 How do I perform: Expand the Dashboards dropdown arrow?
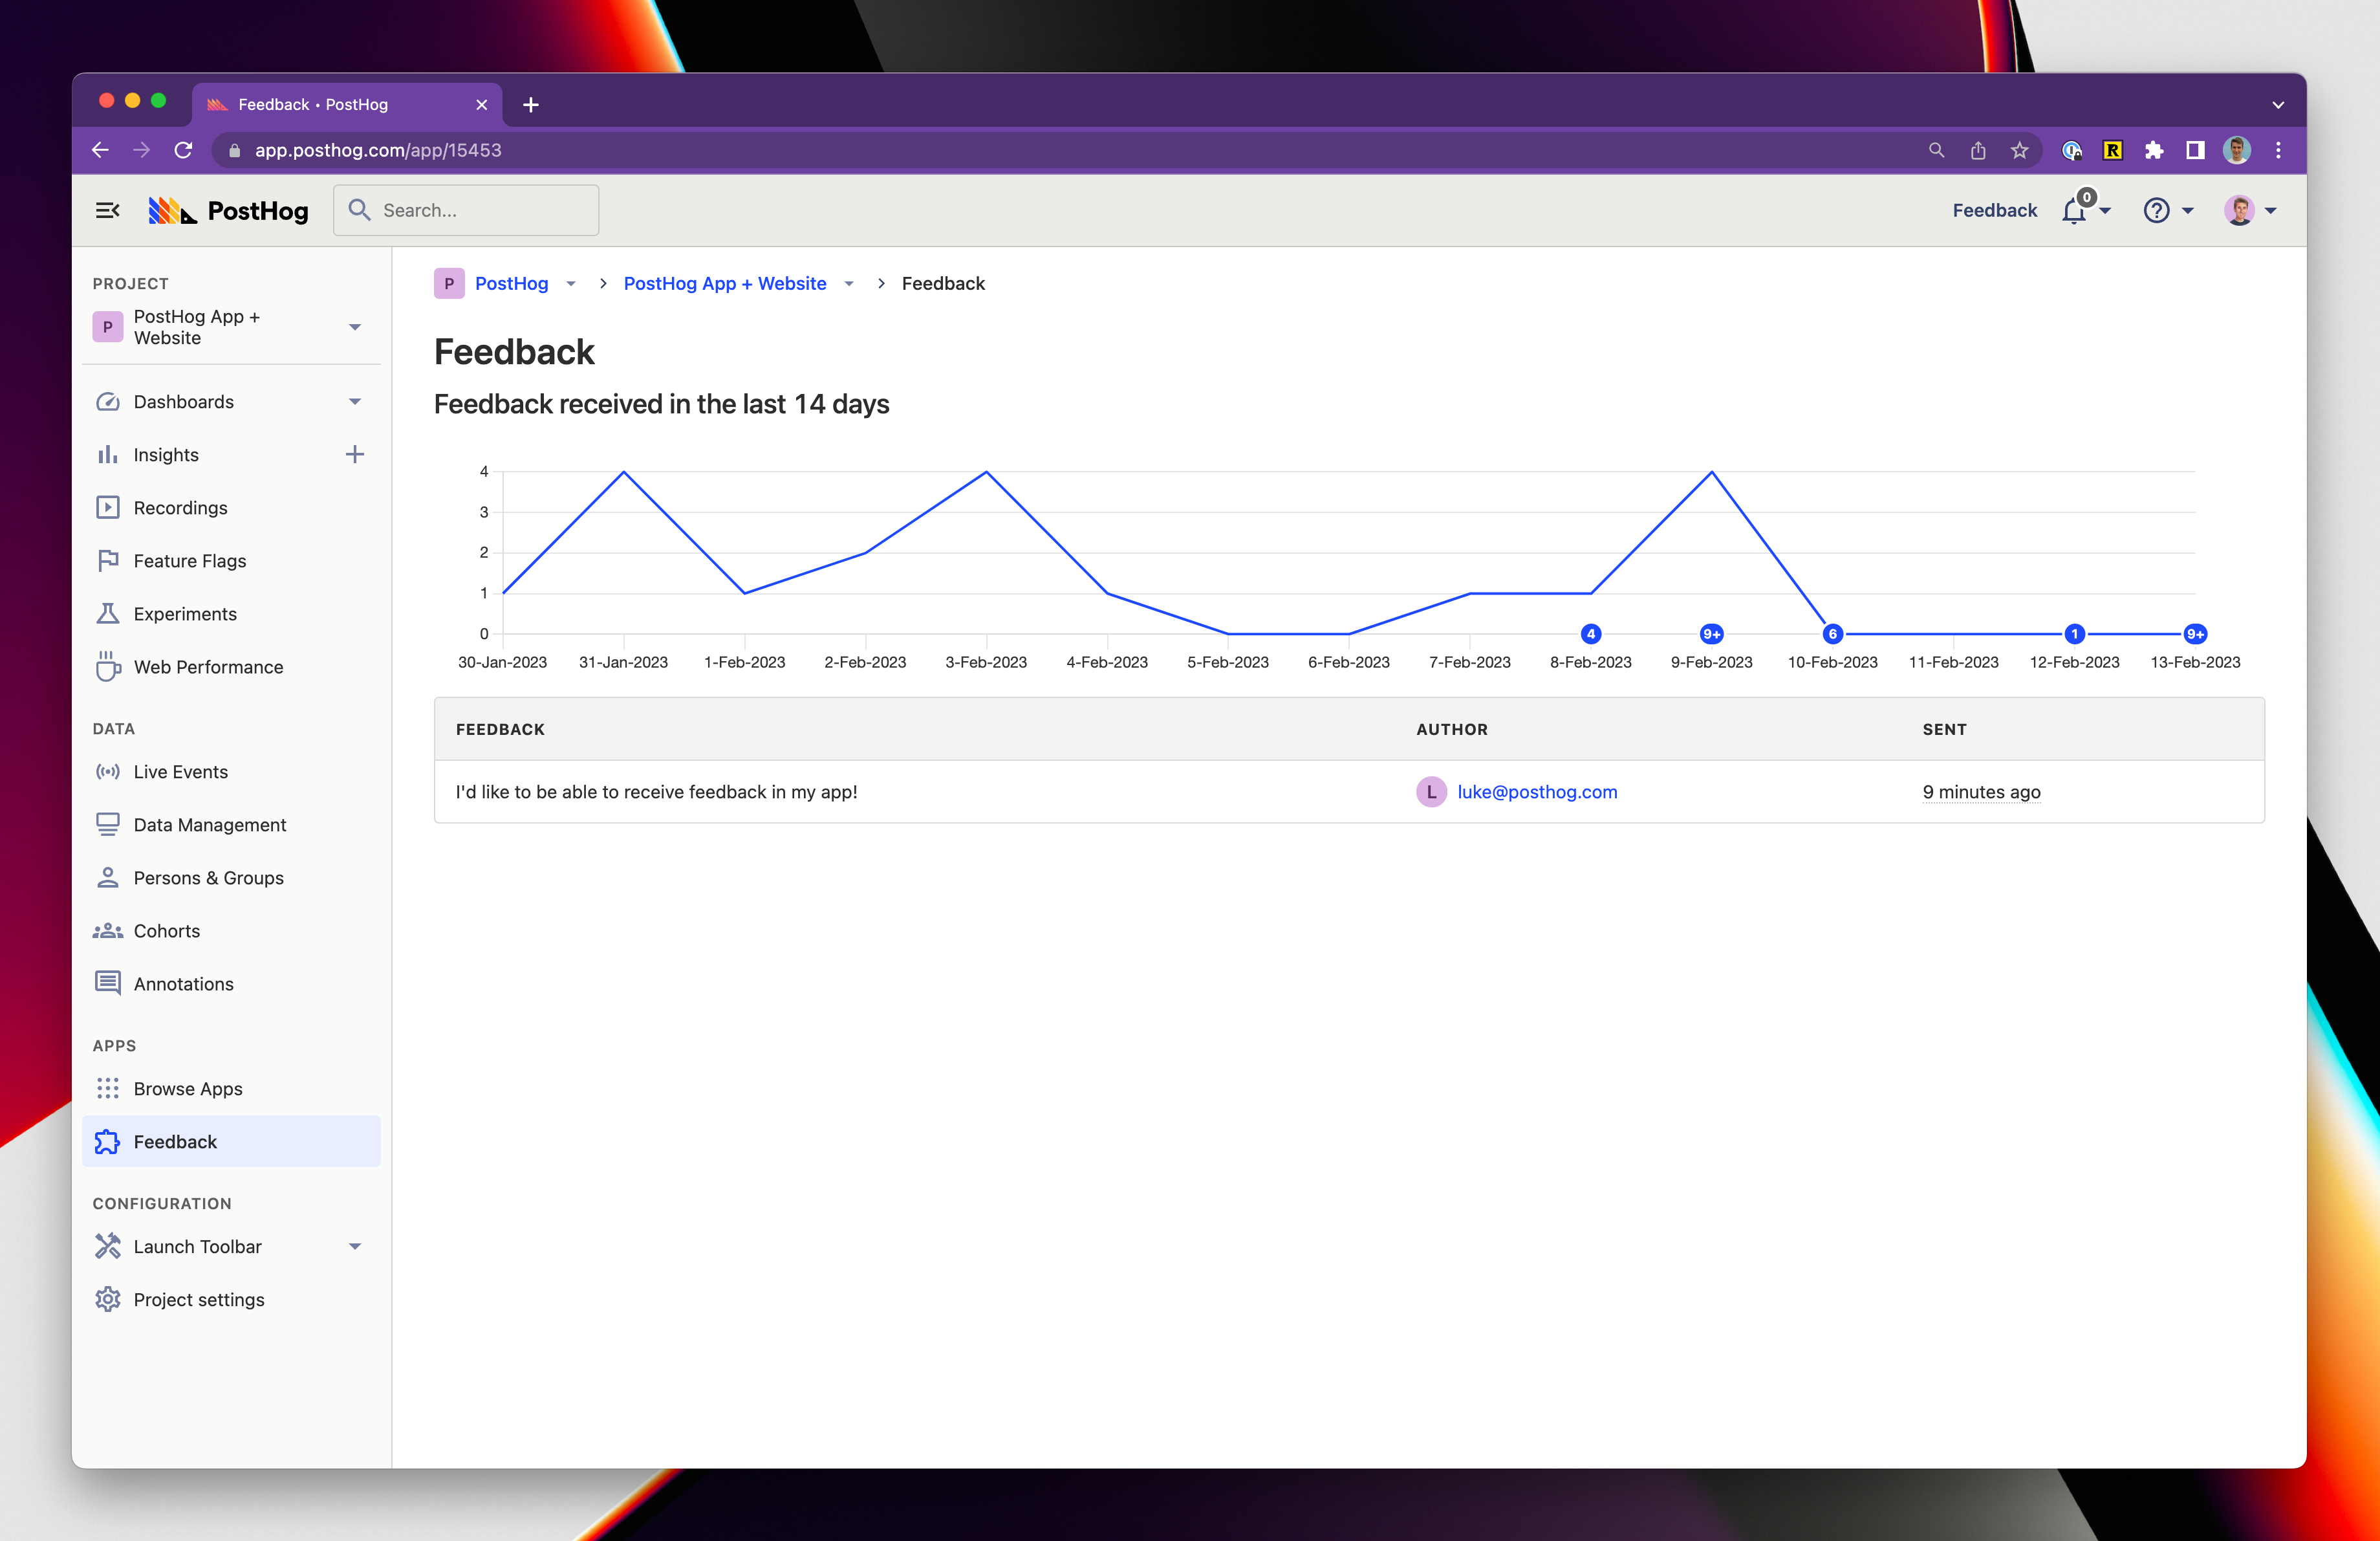tap(354, 402)
